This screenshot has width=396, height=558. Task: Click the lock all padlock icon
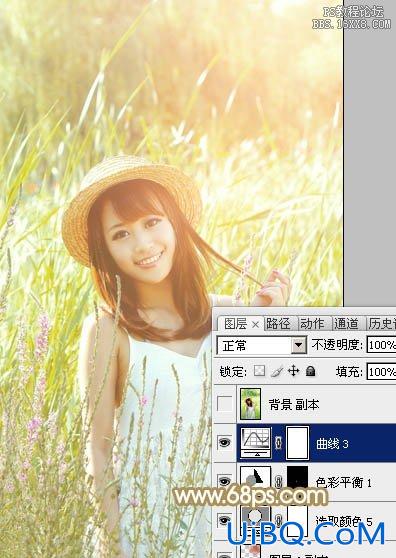[311, 371]
